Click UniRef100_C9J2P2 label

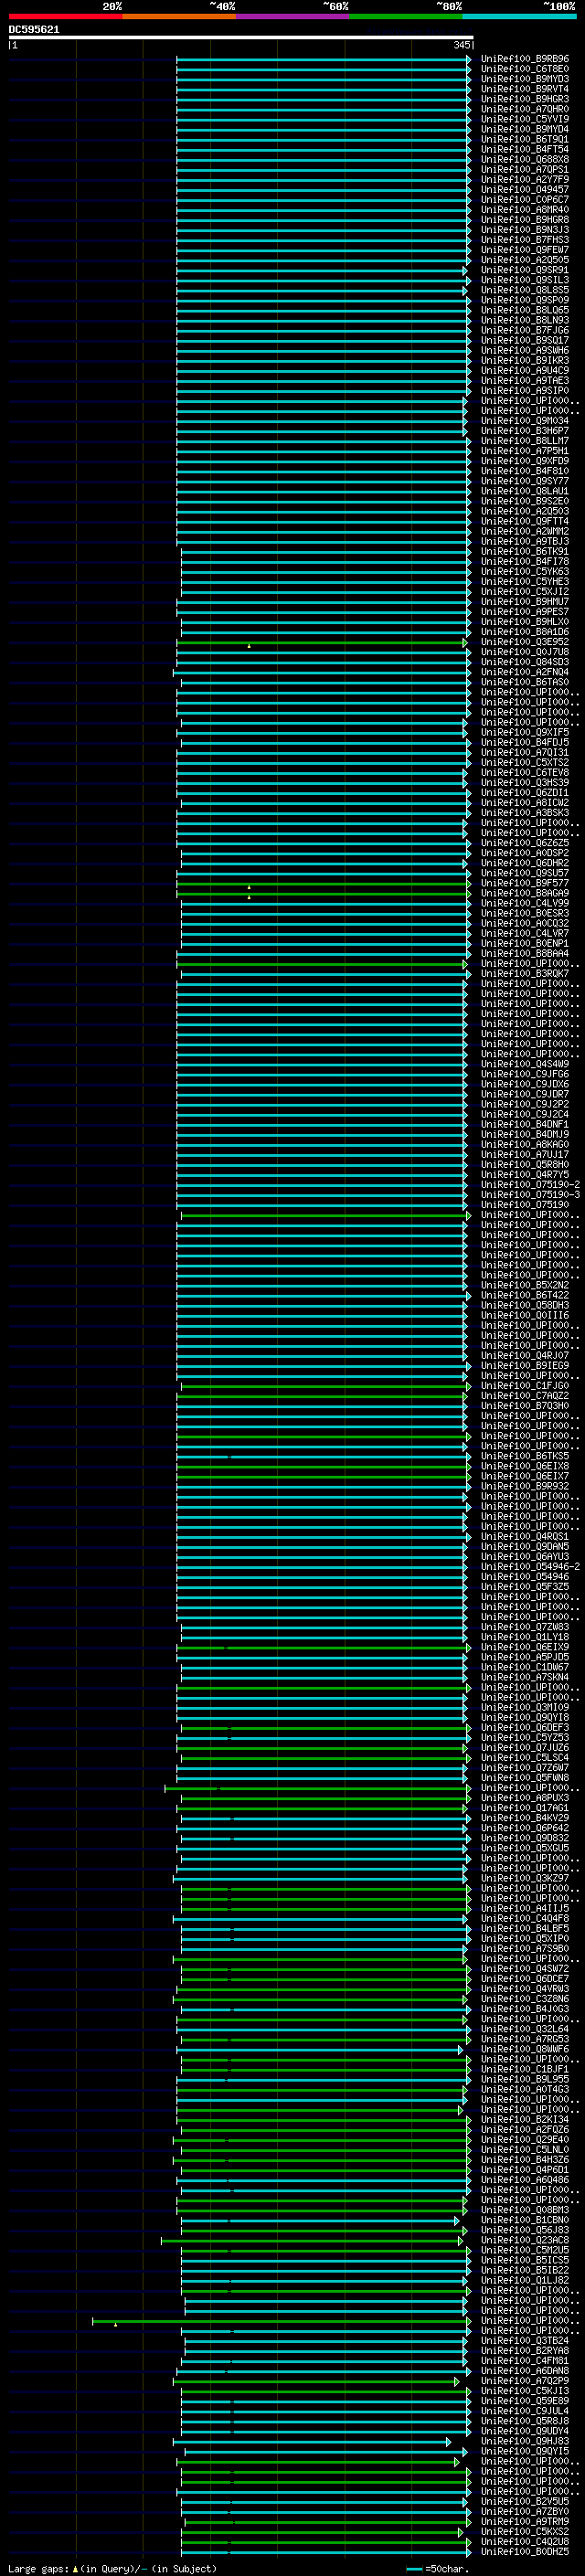[x=525, y=1104]
